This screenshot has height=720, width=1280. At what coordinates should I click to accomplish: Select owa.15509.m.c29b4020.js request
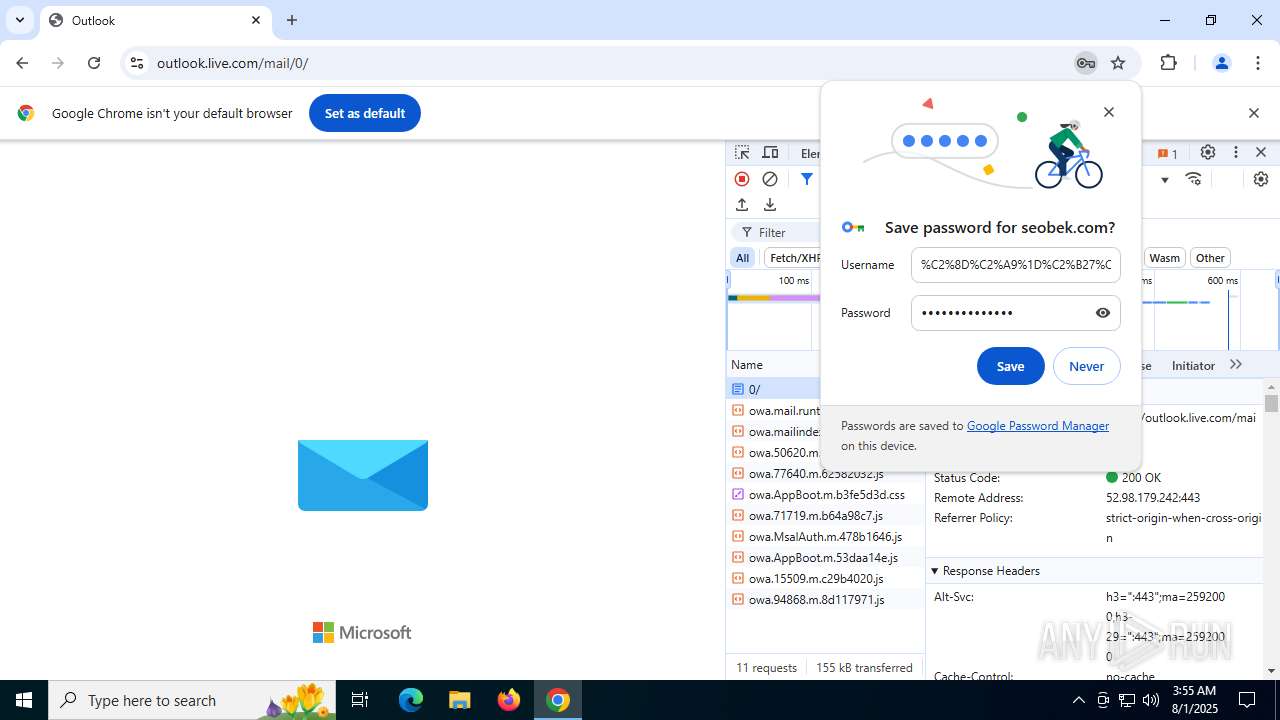(825, 579)
